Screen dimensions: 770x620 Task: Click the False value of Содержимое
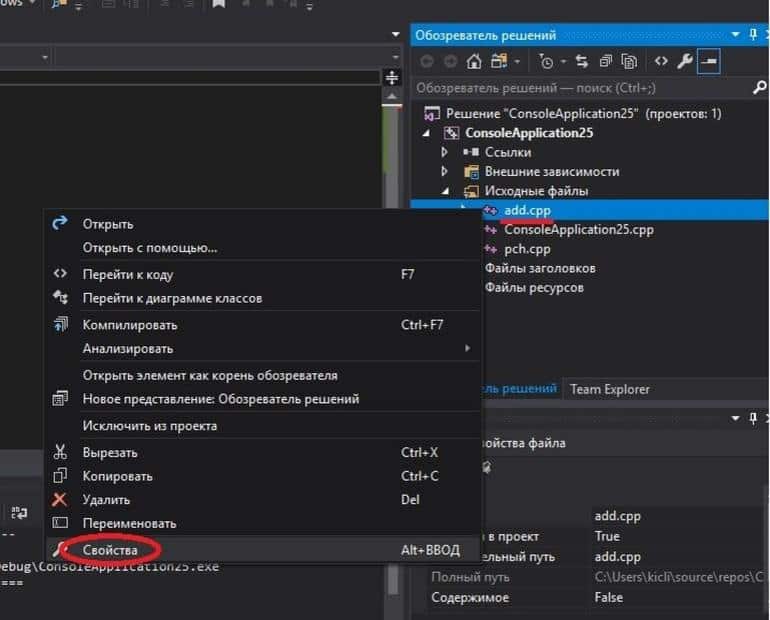pos(608,597)
